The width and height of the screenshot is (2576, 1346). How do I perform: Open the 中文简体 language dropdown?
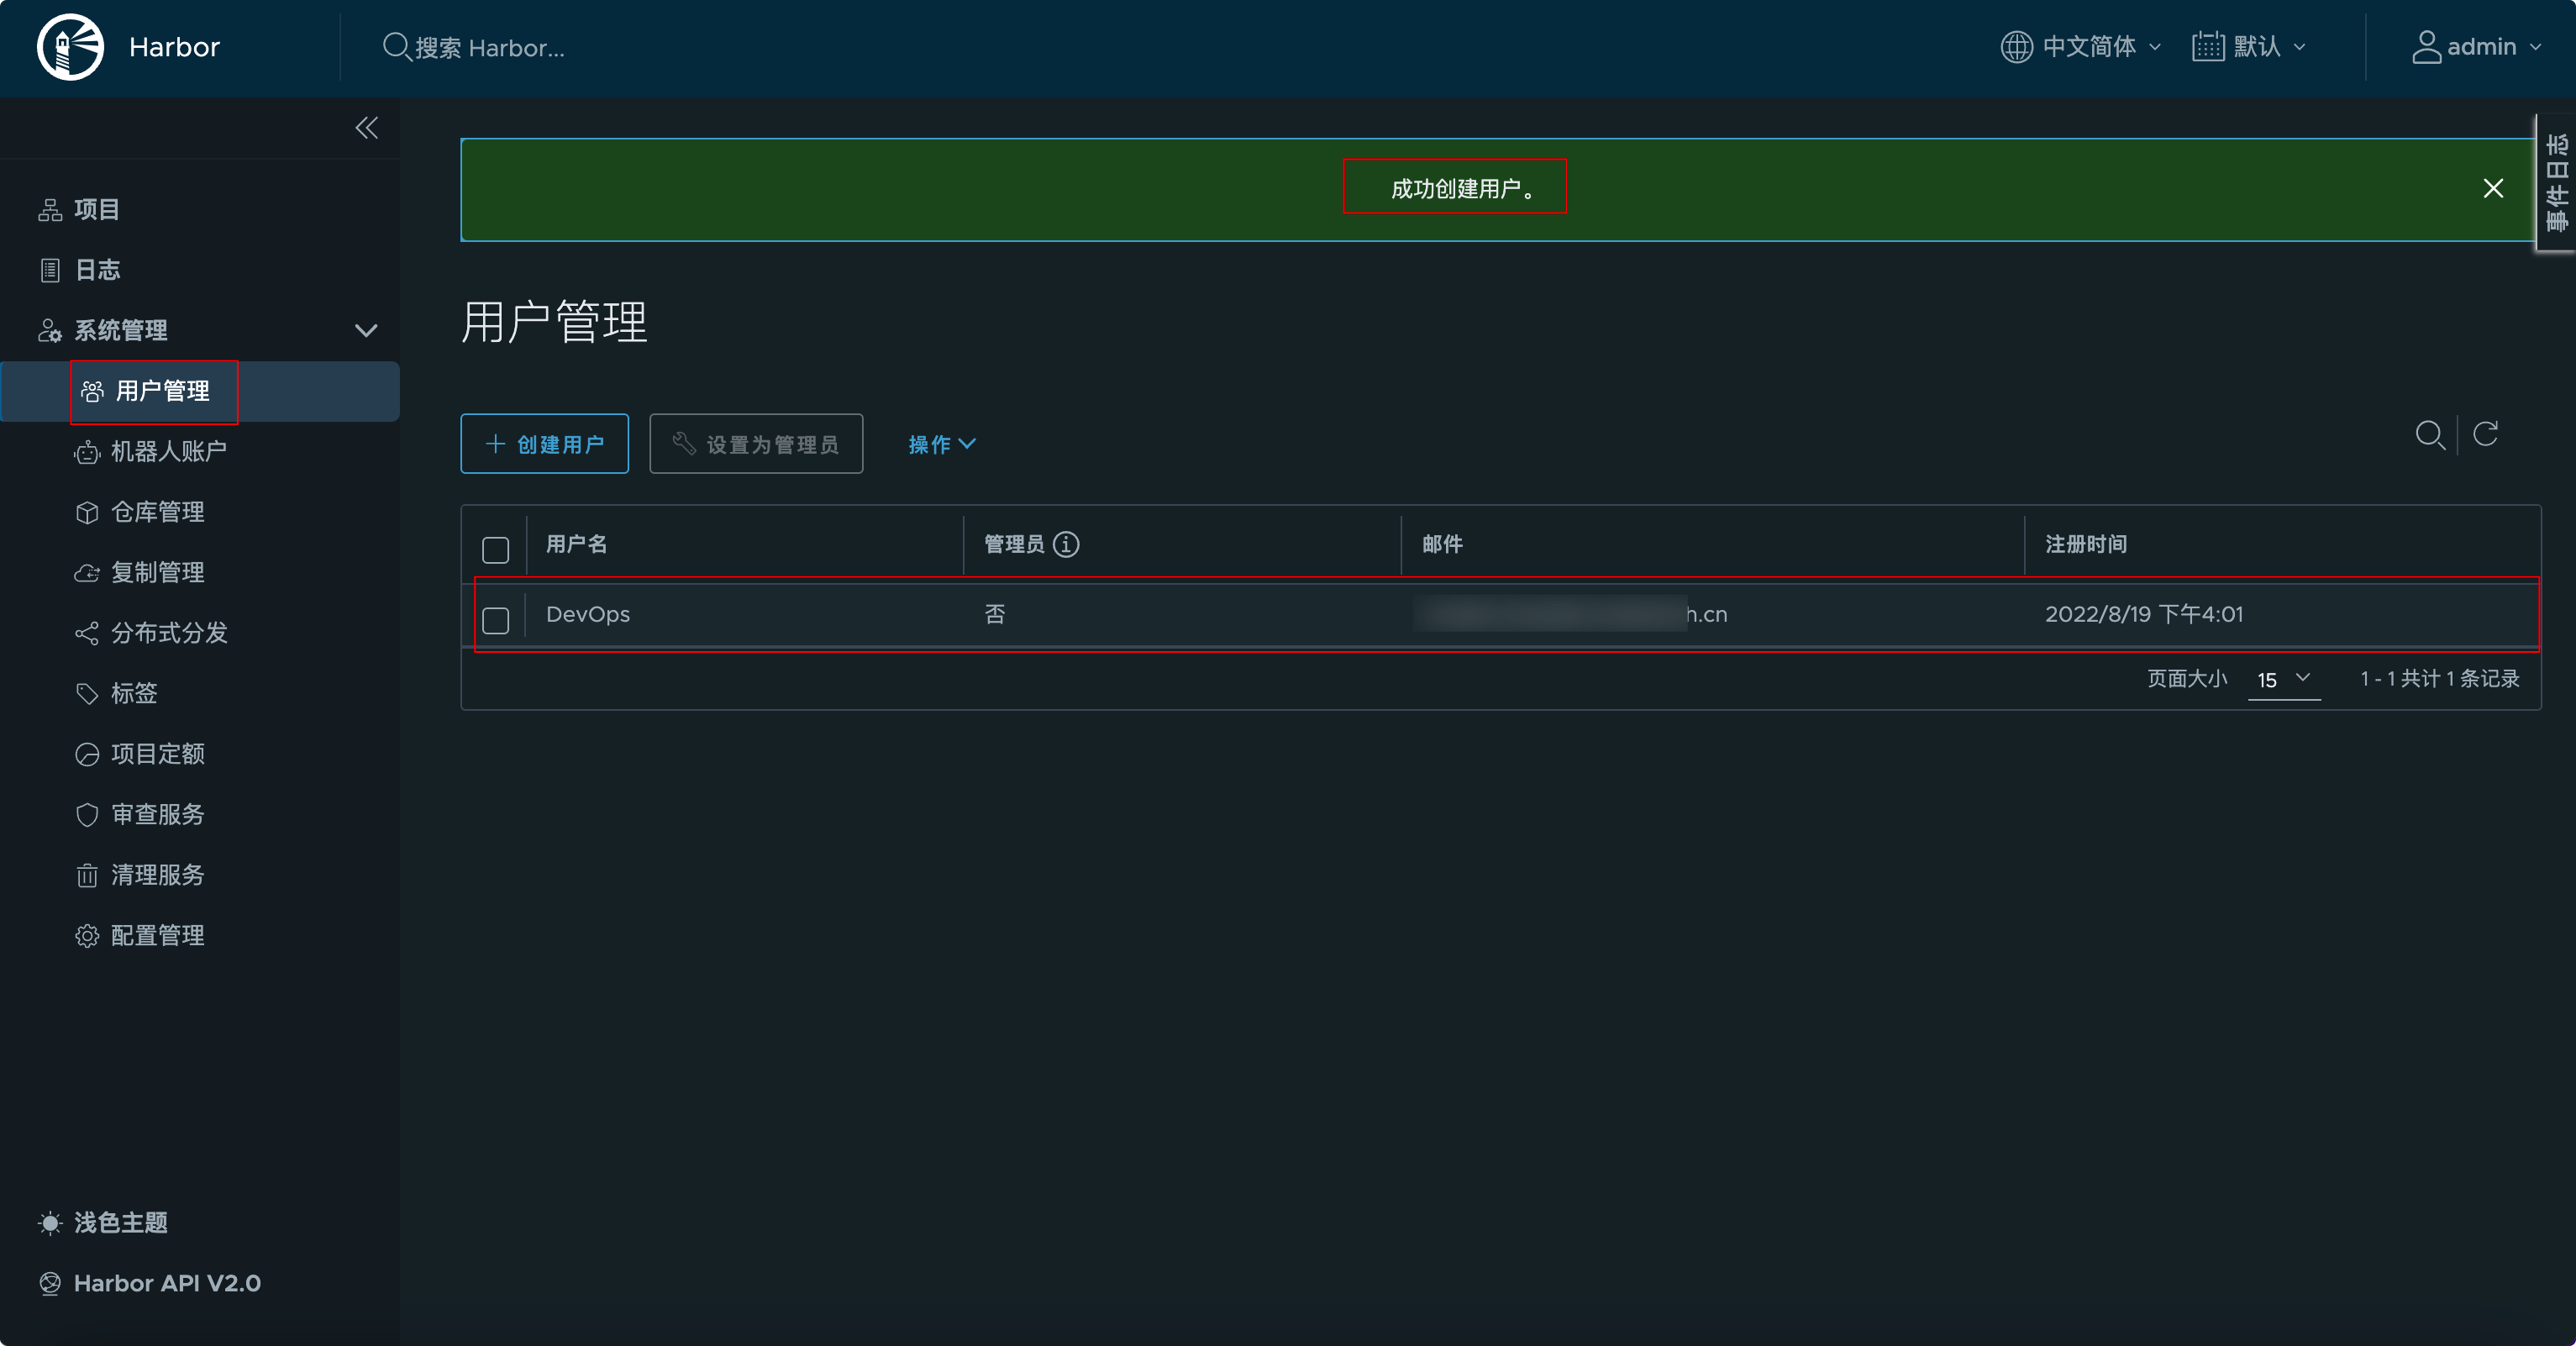[2081, 47]
